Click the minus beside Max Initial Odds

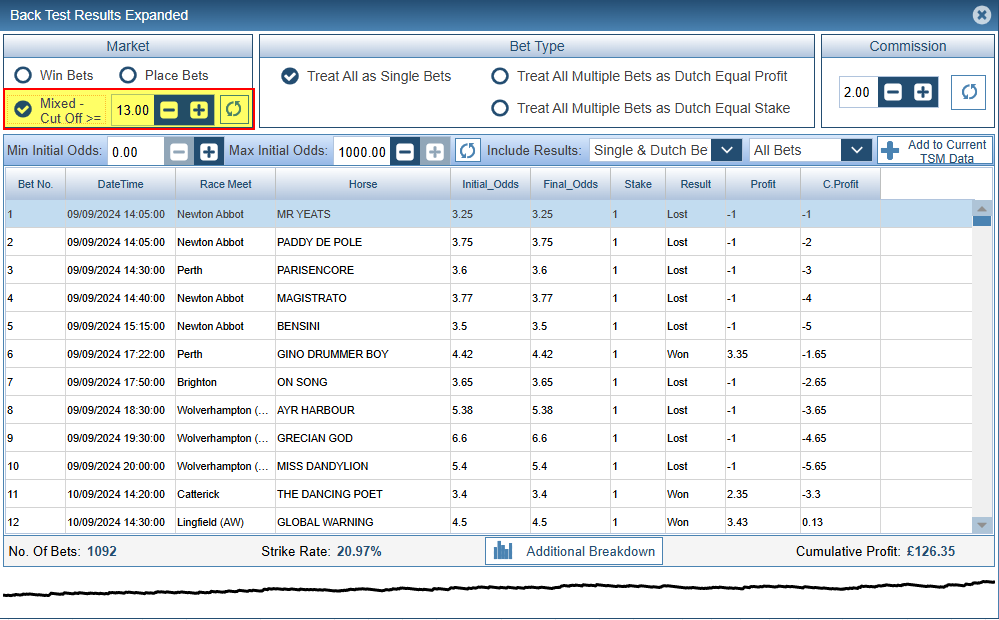(x=405, y=151)
